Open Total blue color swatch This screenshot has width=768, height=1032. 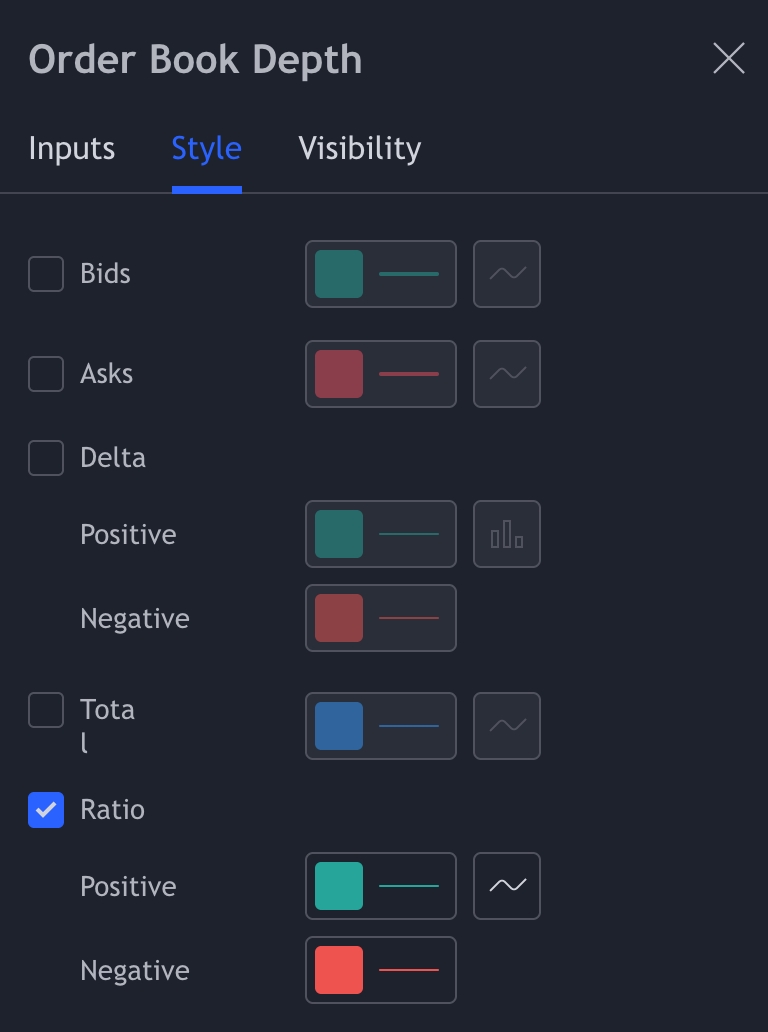(x=339, y=726)
